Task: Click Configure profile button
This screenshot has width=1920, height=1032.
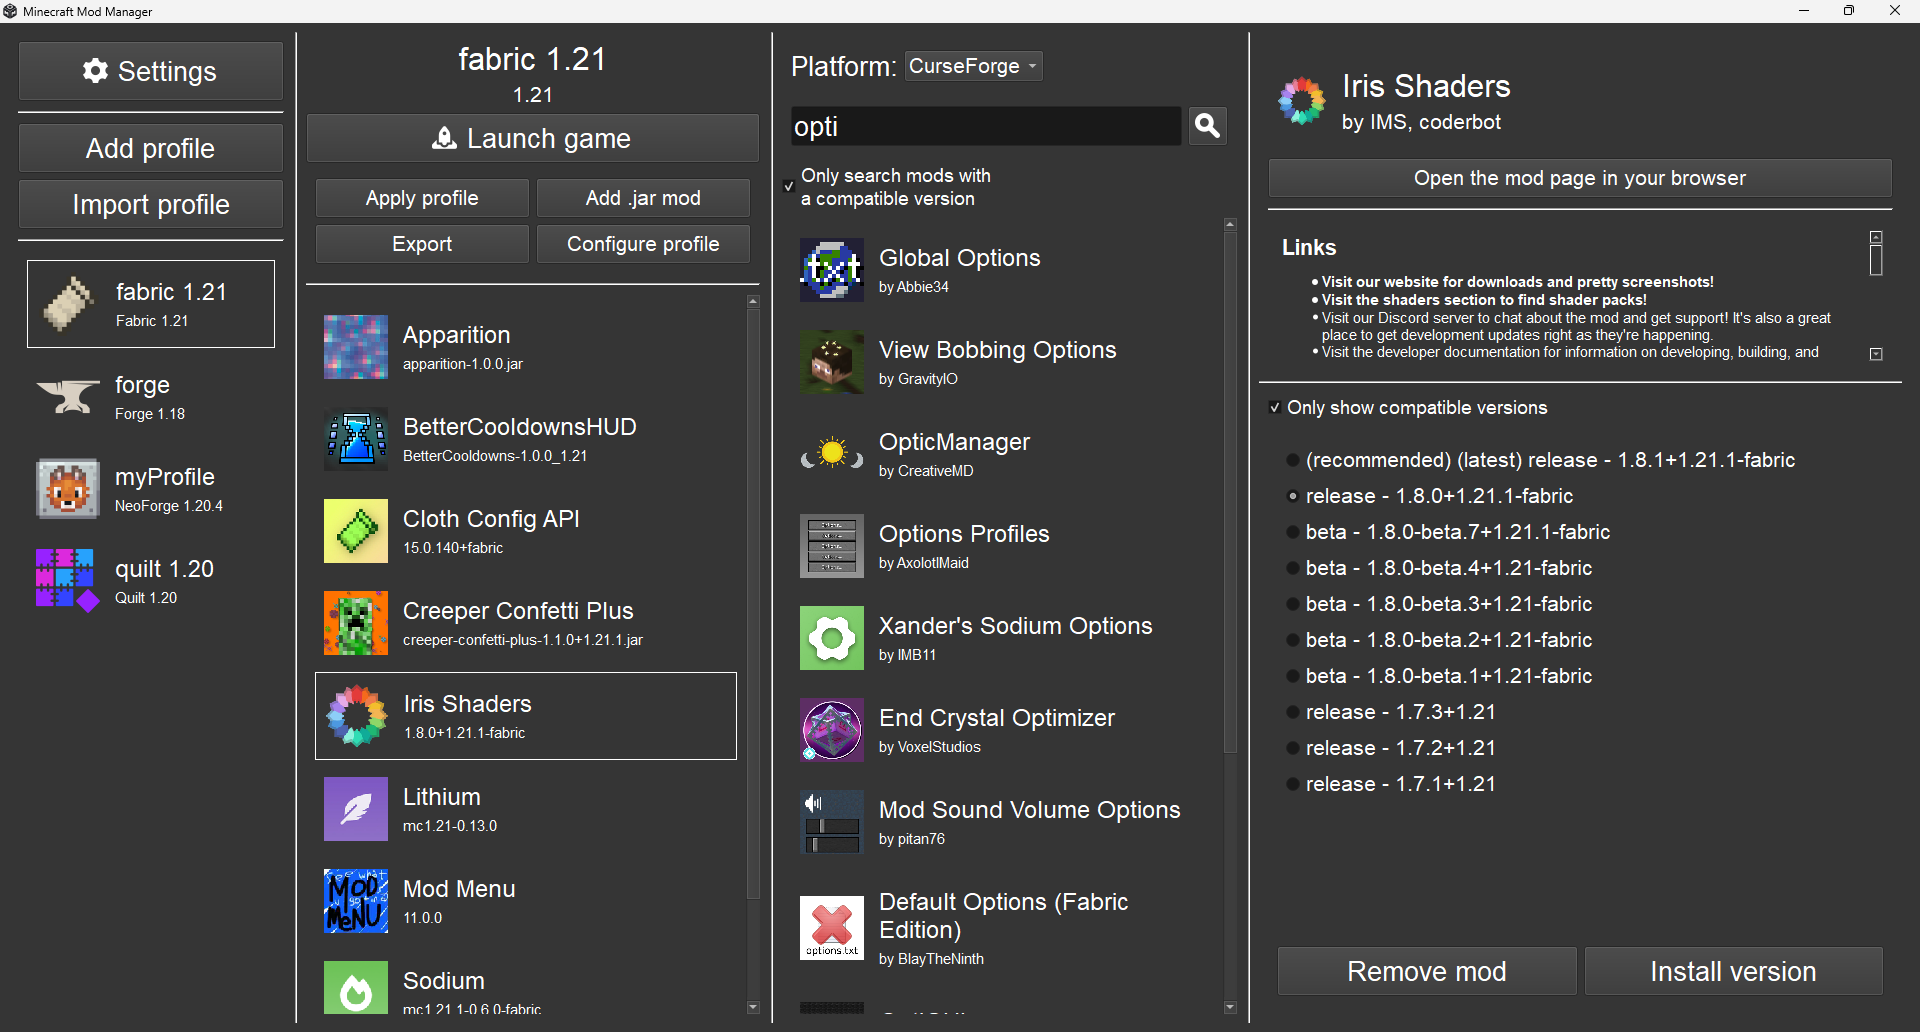Action: click(643, 244)
